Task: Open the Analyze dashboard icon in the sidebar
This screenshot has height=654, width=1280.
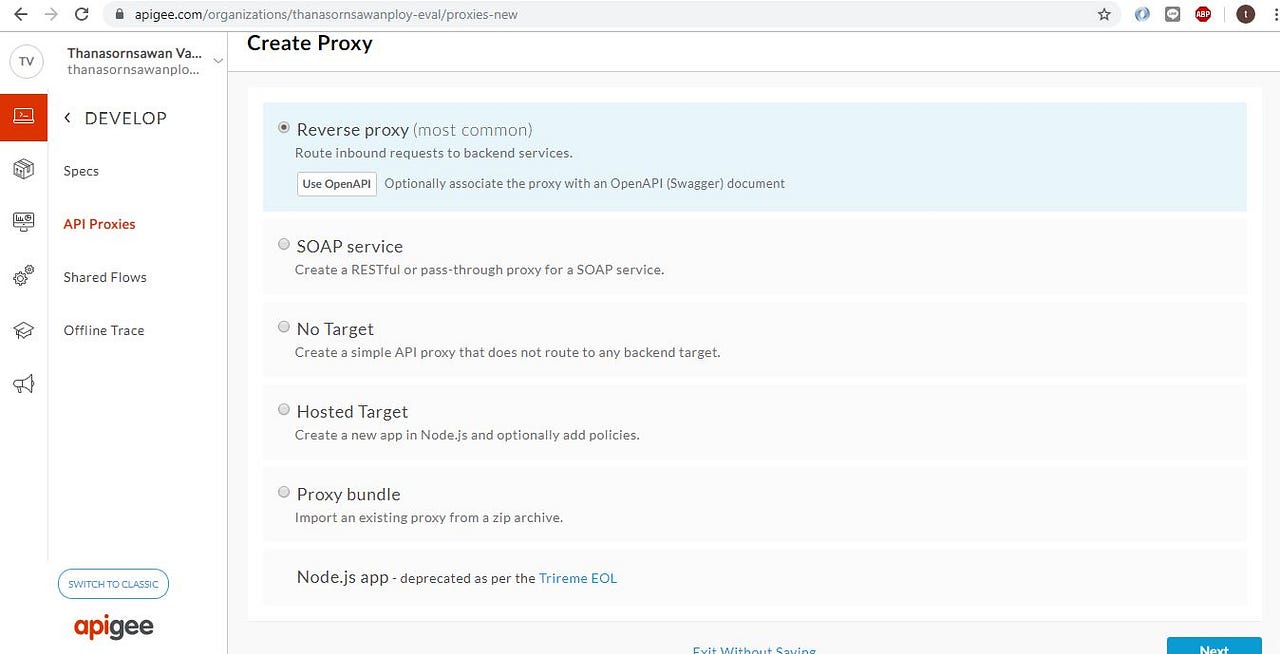Action: coord(23,222)
